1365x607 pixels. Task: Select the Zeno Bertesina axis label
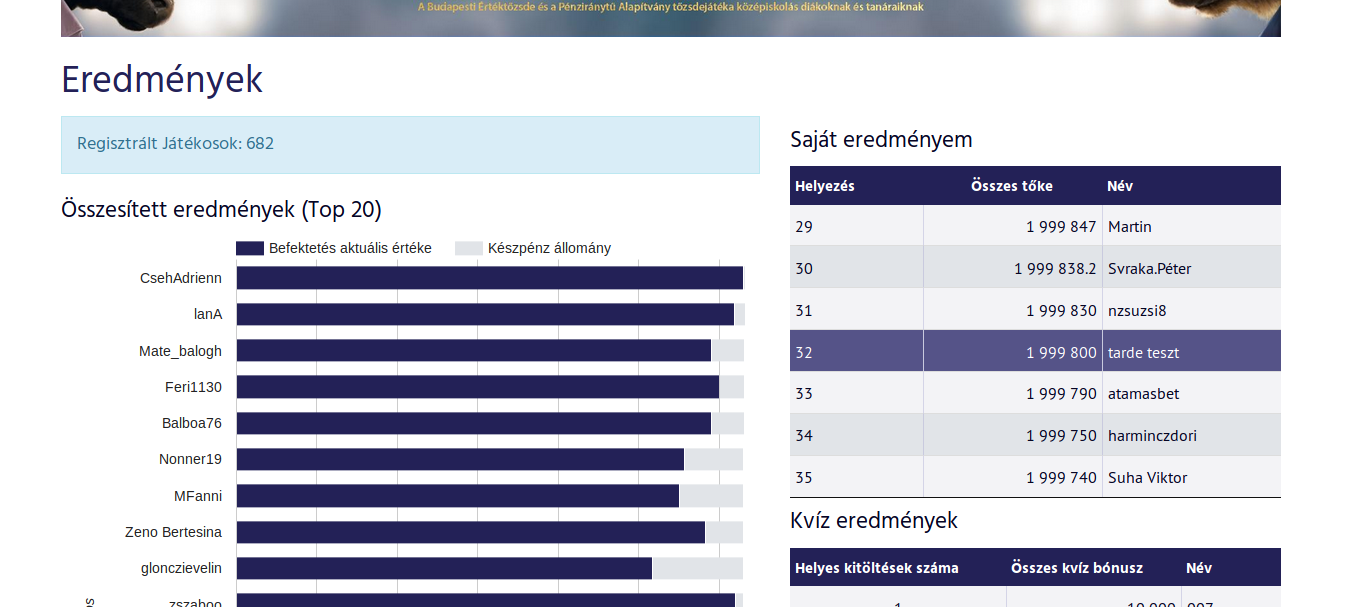click(x=174, y=532)
